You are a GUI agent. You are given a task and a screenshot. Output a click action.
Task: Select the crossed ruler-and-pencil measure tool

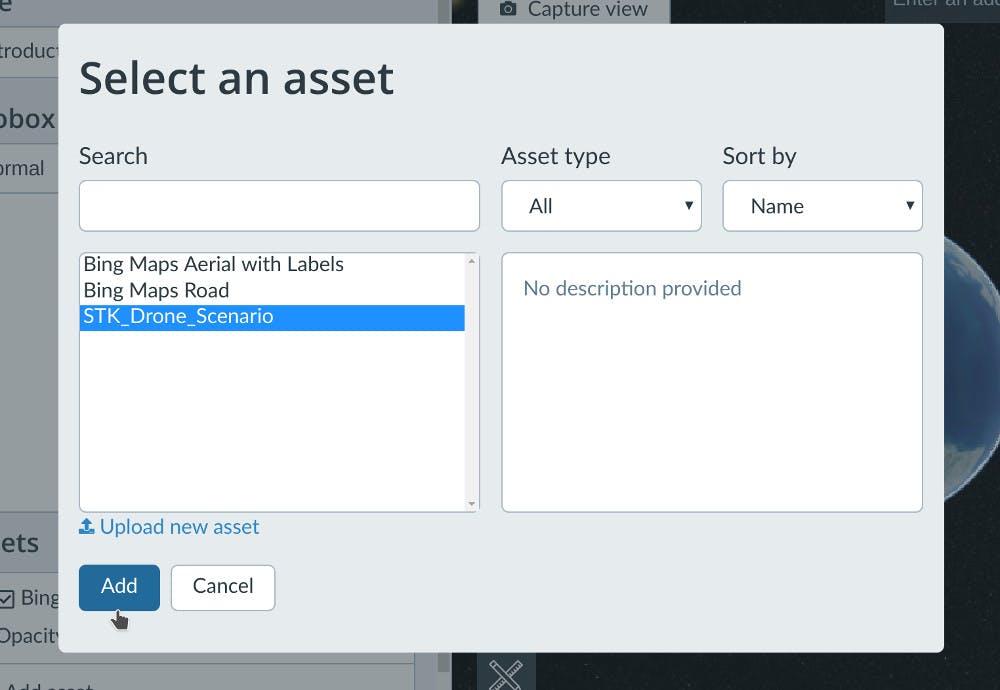click(x=506, y=674)
